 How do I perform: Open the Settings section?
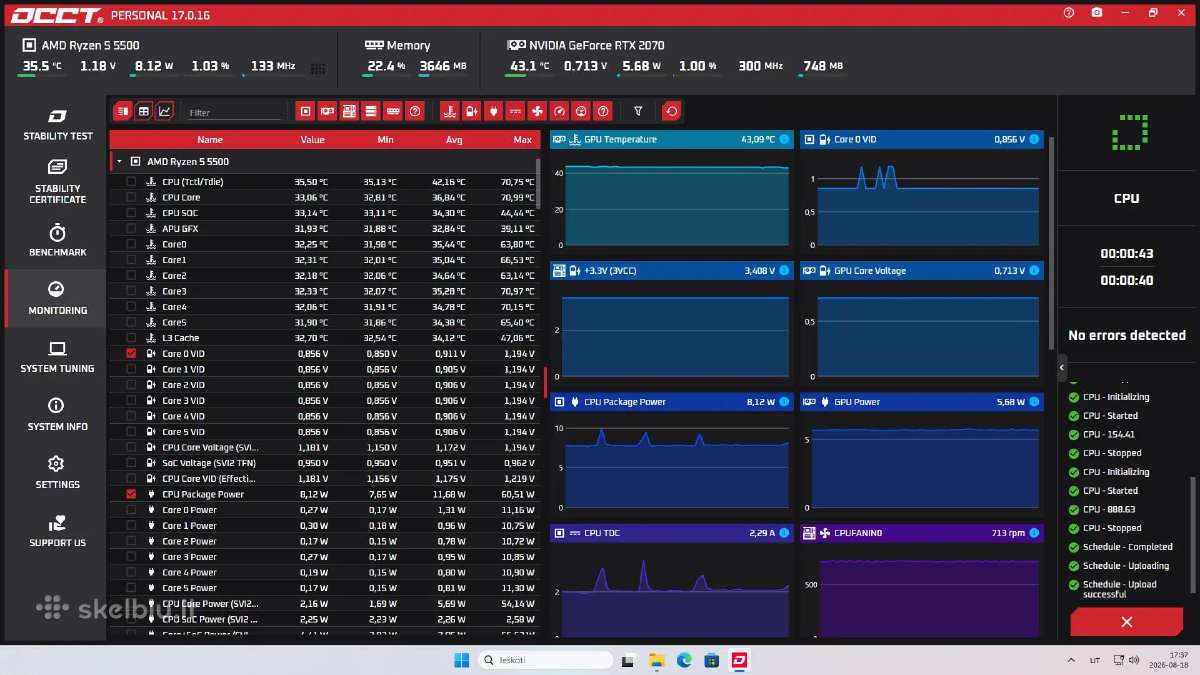tap(57, 472)
